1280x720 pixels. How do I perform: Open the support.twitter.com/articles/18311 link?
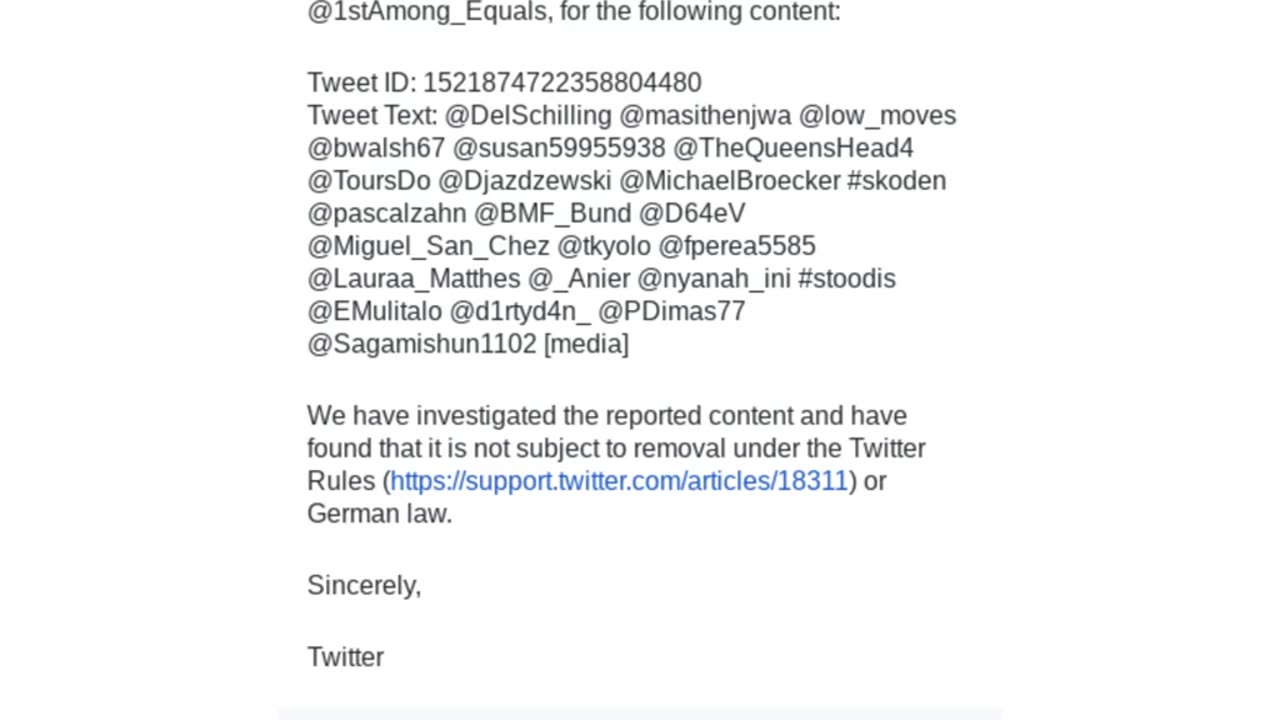pos(618,481)
